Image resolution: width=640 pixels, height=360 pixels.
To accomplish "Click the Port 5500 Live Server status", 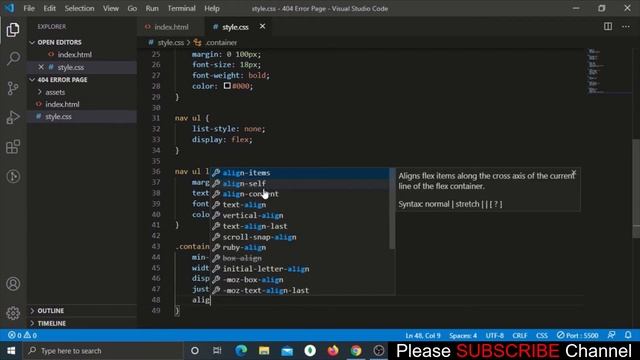I will coord(578,335).
